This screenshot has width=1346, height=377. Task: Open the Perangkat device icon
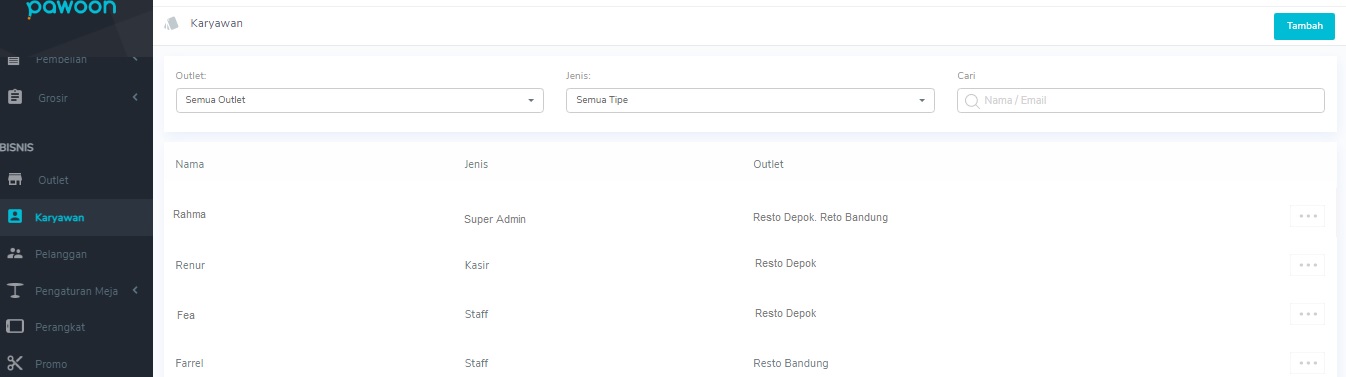pyautogui.click(x=14, y=327)
